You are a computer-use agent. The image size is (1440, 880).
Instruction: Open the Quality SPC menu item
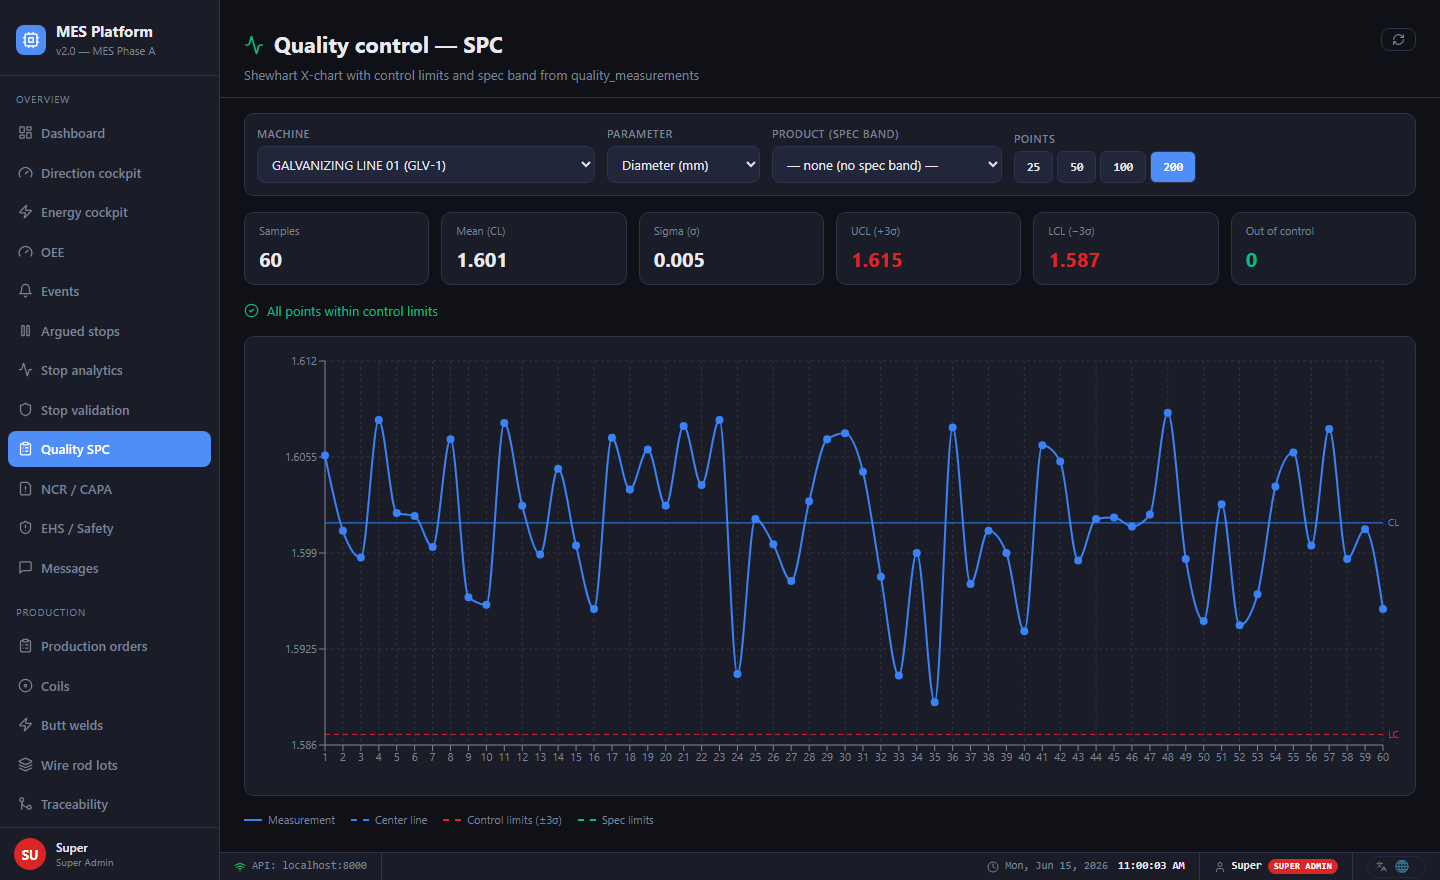[109, 449]
